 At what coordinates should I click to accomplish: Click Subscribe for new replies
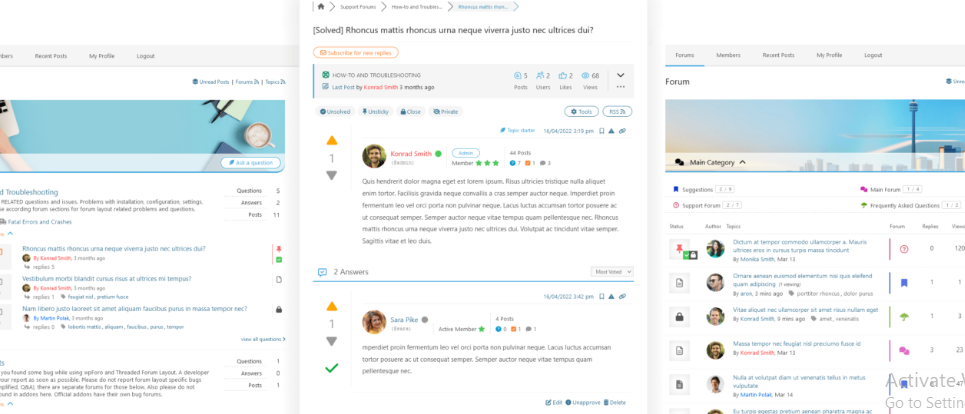[356, 52]
